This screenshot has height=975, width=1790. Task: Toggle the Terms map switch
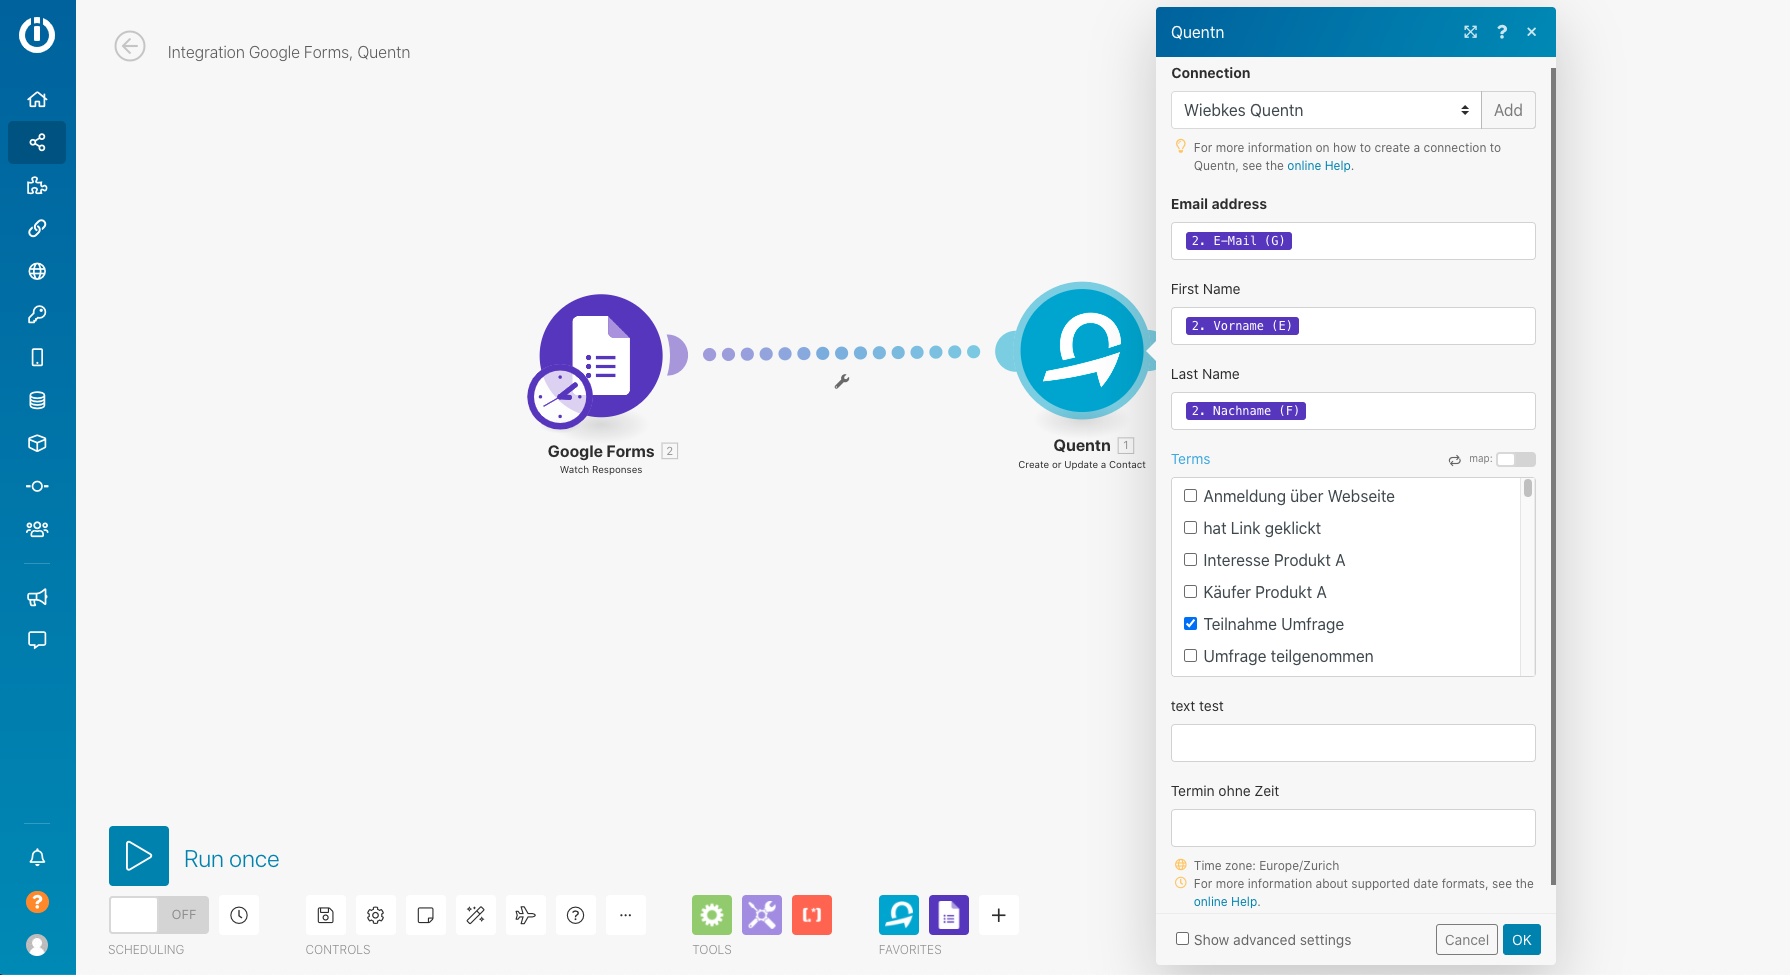coord(1516,459)
